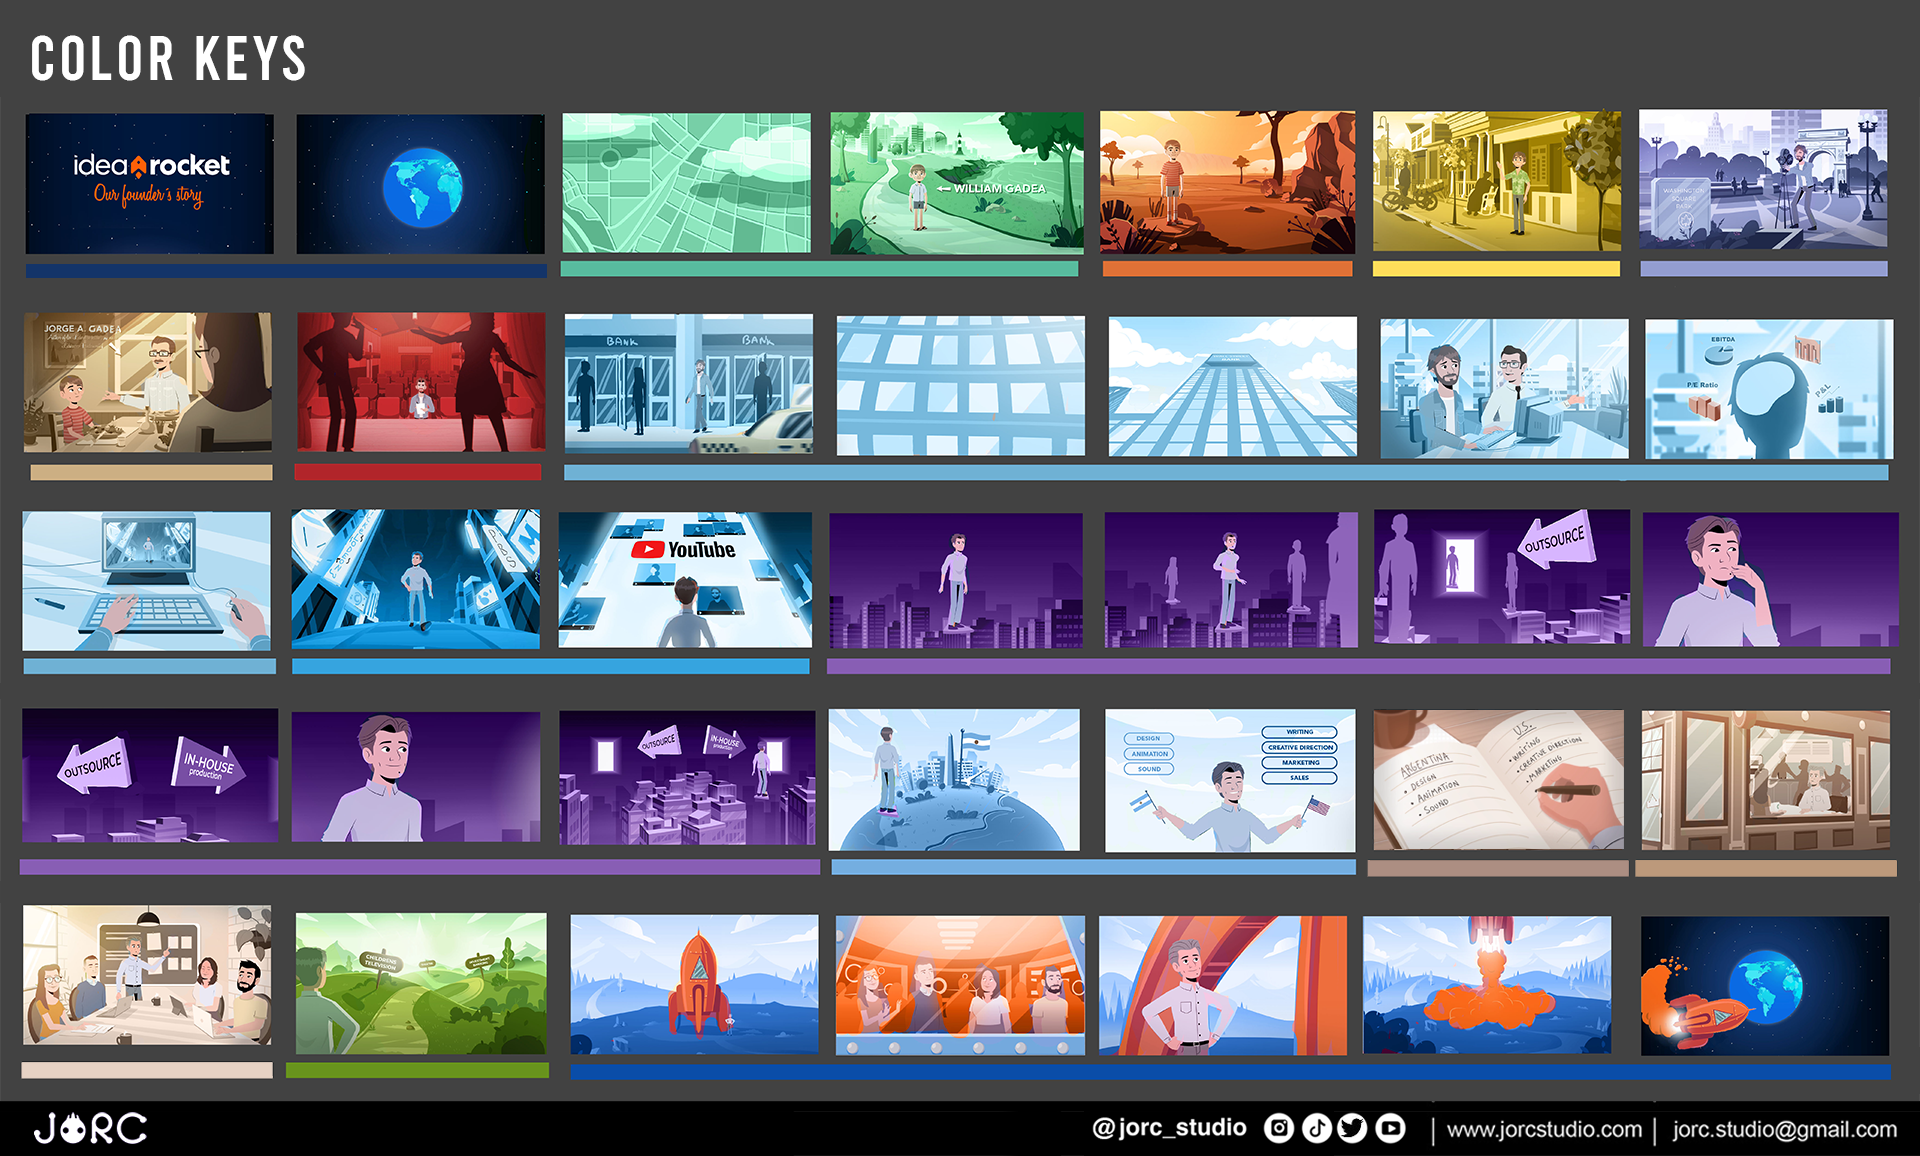Click the YouTube logo scene thumbnail
This screenshot has height=1156, width=1920.
(x=685, y=580)
